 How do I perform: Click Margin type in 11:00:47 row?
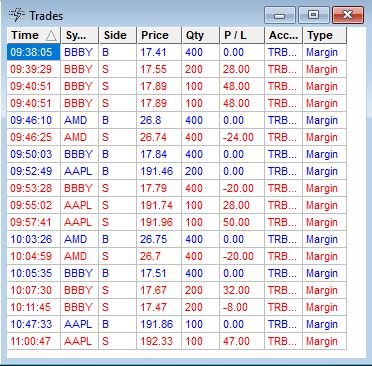coord(325,341)
